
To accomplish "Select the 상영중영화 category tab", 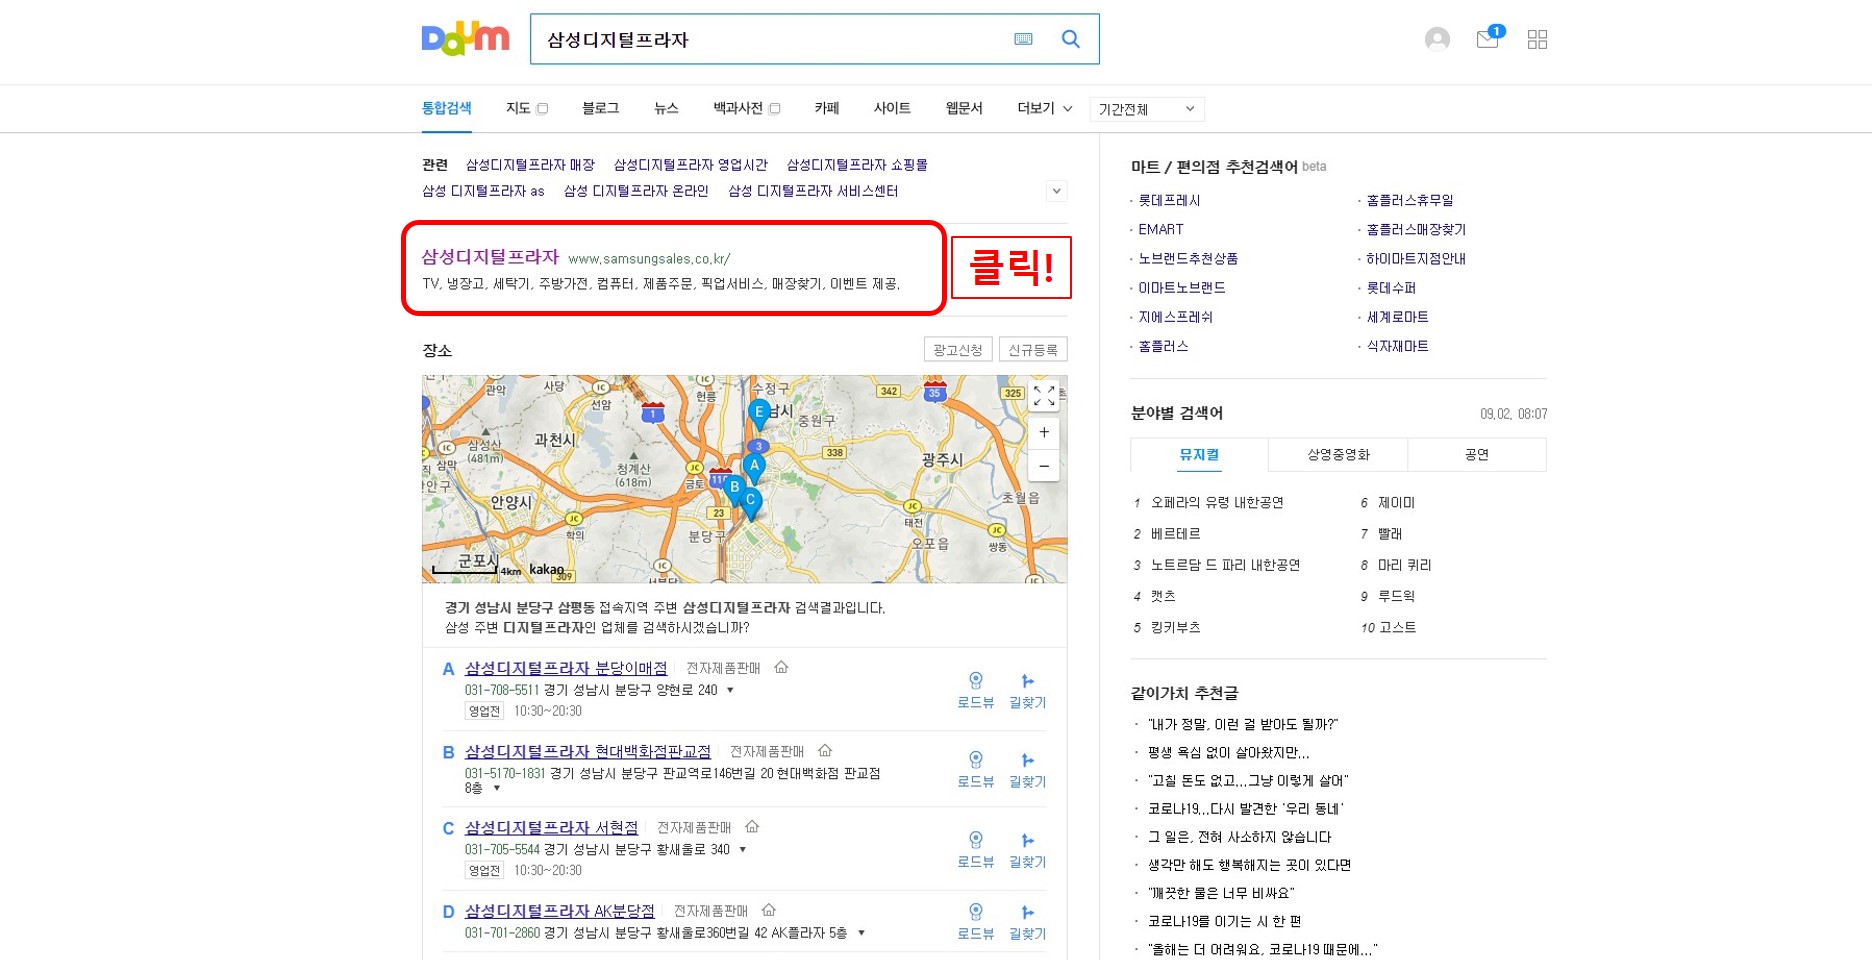I will (1338, 454).
